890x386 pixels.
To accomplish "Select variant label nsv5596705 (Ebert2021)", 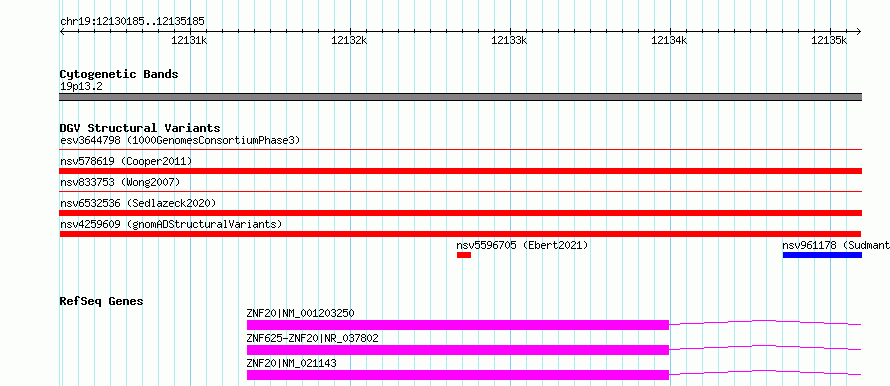I will 522,245.
